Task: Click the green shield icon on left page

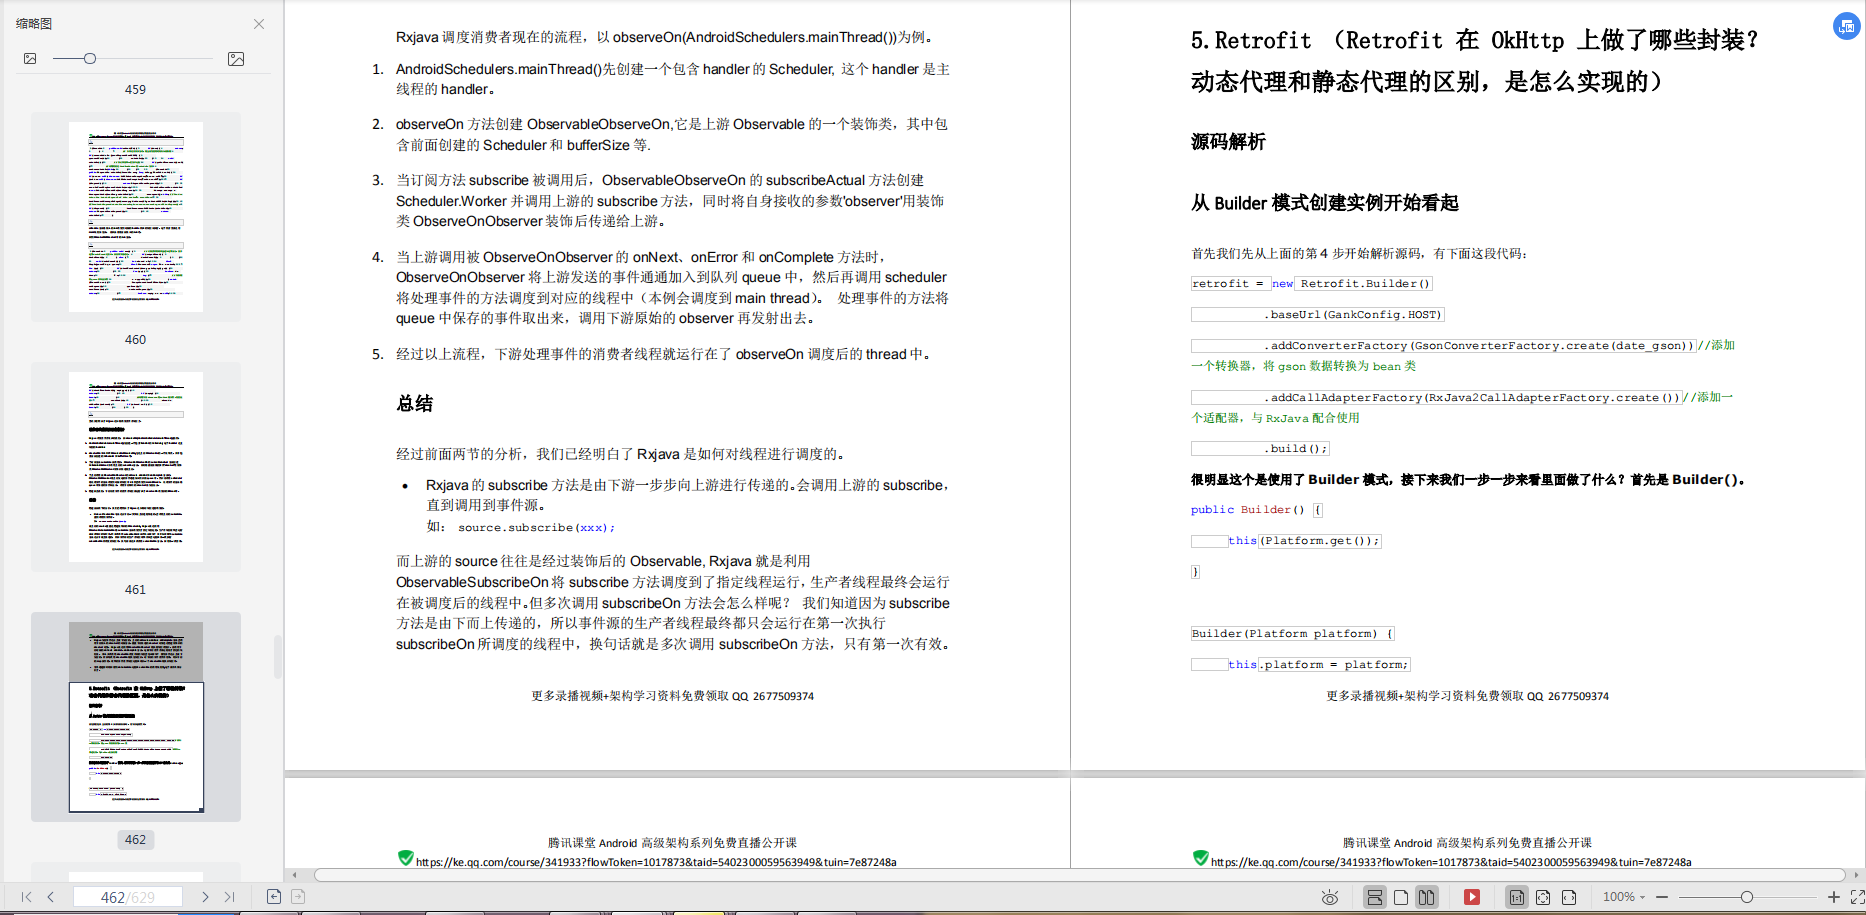Action: (405, 858)
